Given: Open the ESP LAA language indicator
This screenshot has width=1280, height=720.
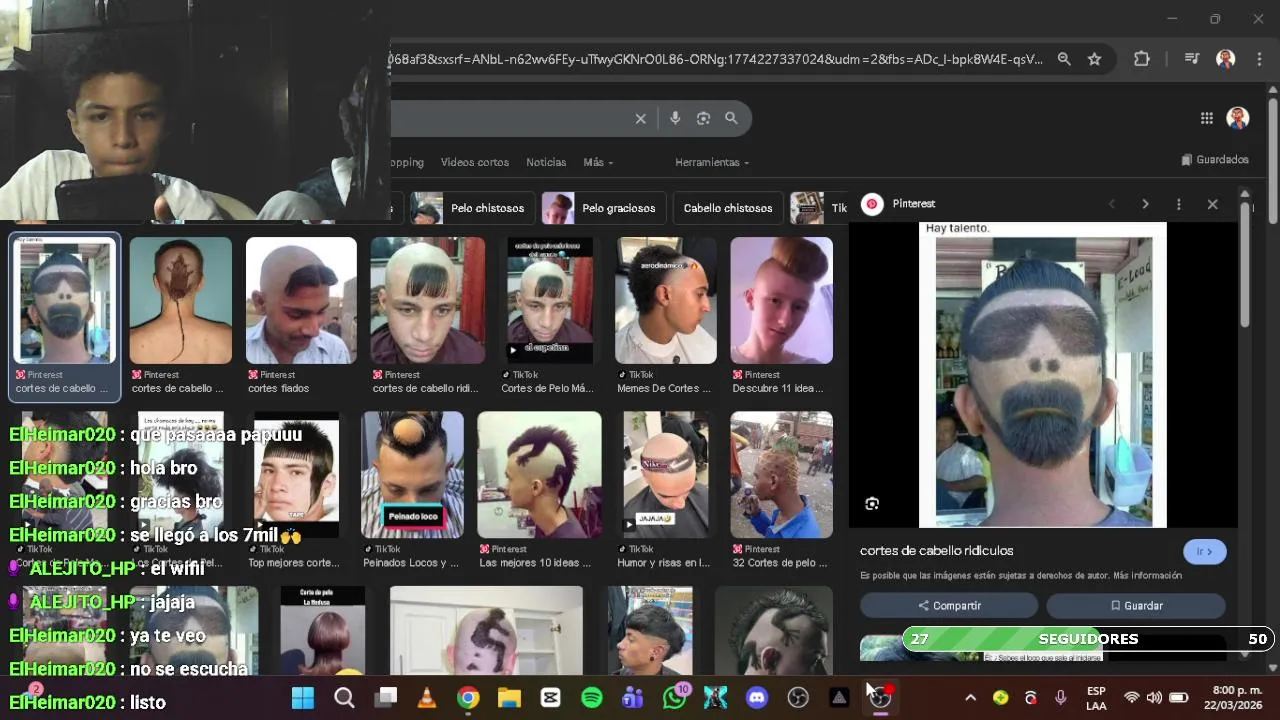Looking at the screenshot, I should pos(1096,698).
